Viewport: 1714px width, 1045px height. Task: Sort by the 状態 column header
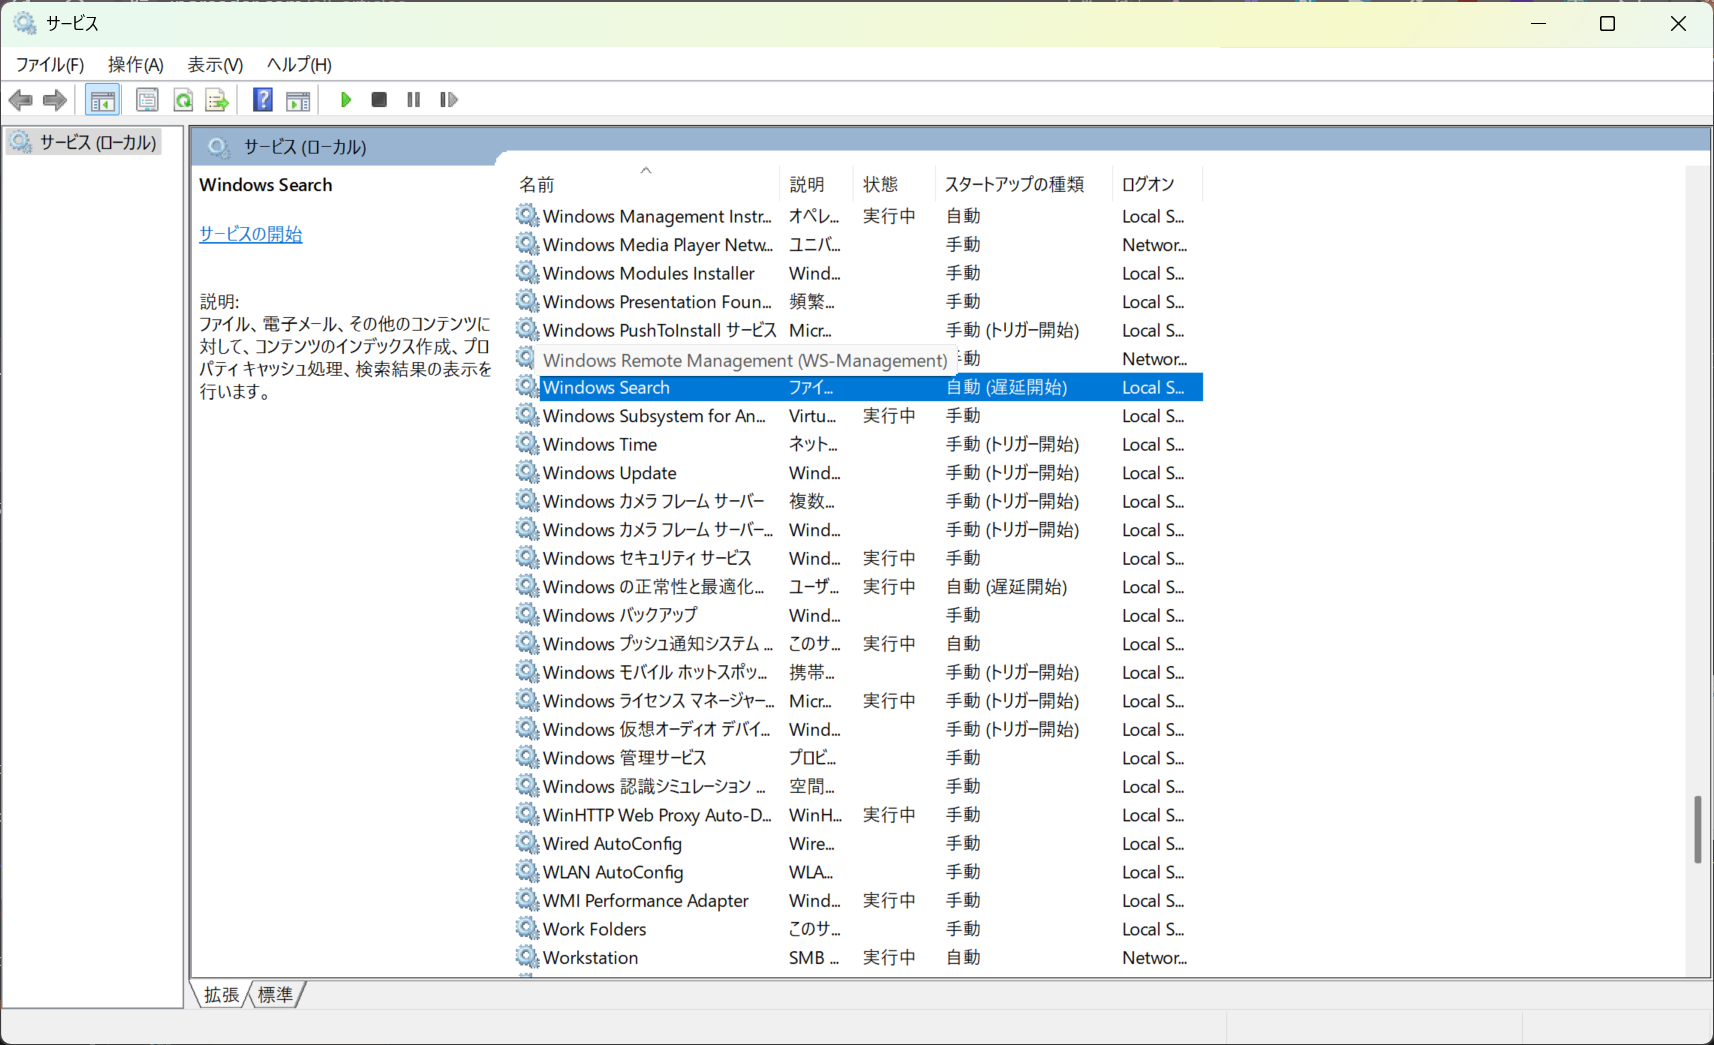[892, 184]
